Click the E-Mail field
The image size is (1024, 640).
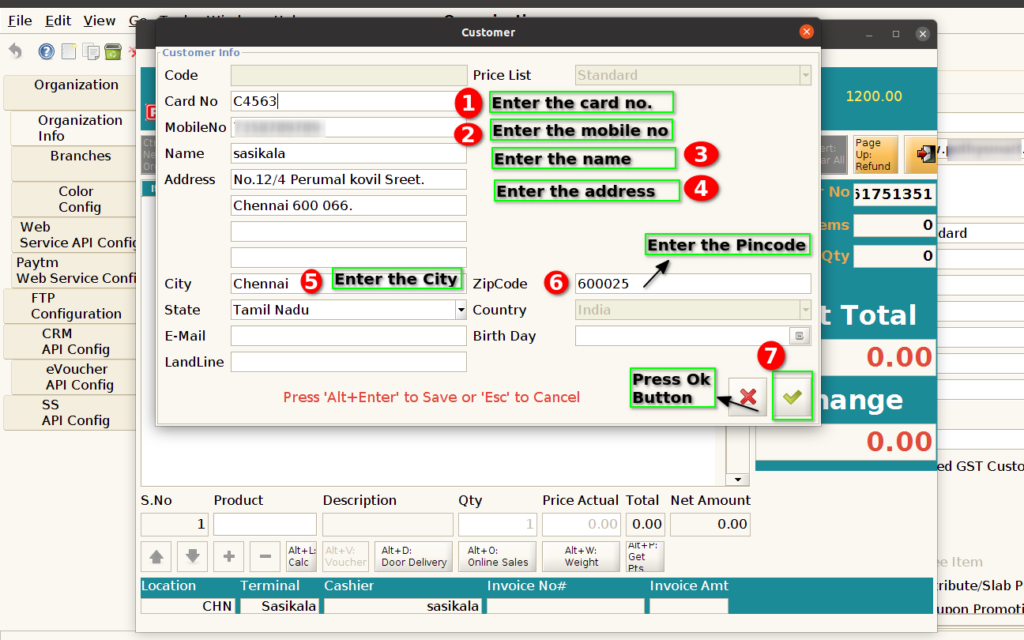(x=349, y=336)
